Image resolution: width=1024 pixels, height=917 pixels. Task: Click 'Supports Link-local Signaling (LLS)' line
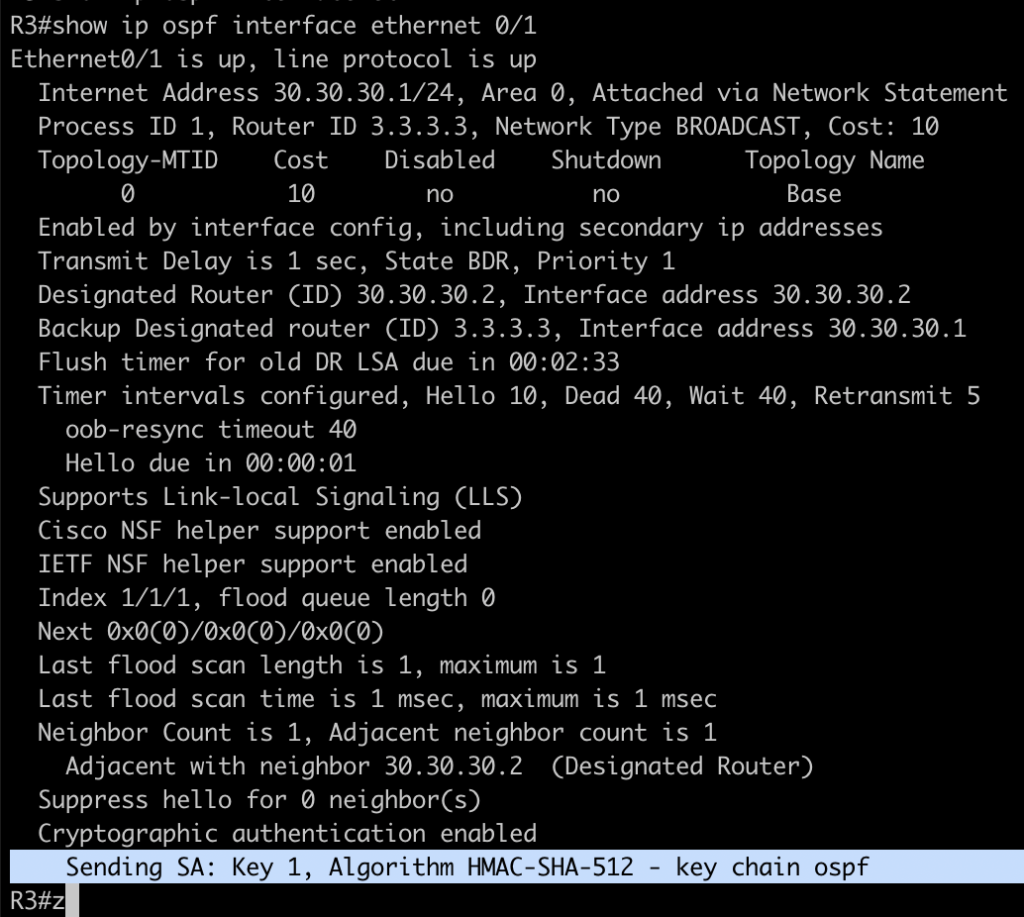coord(280,497)
